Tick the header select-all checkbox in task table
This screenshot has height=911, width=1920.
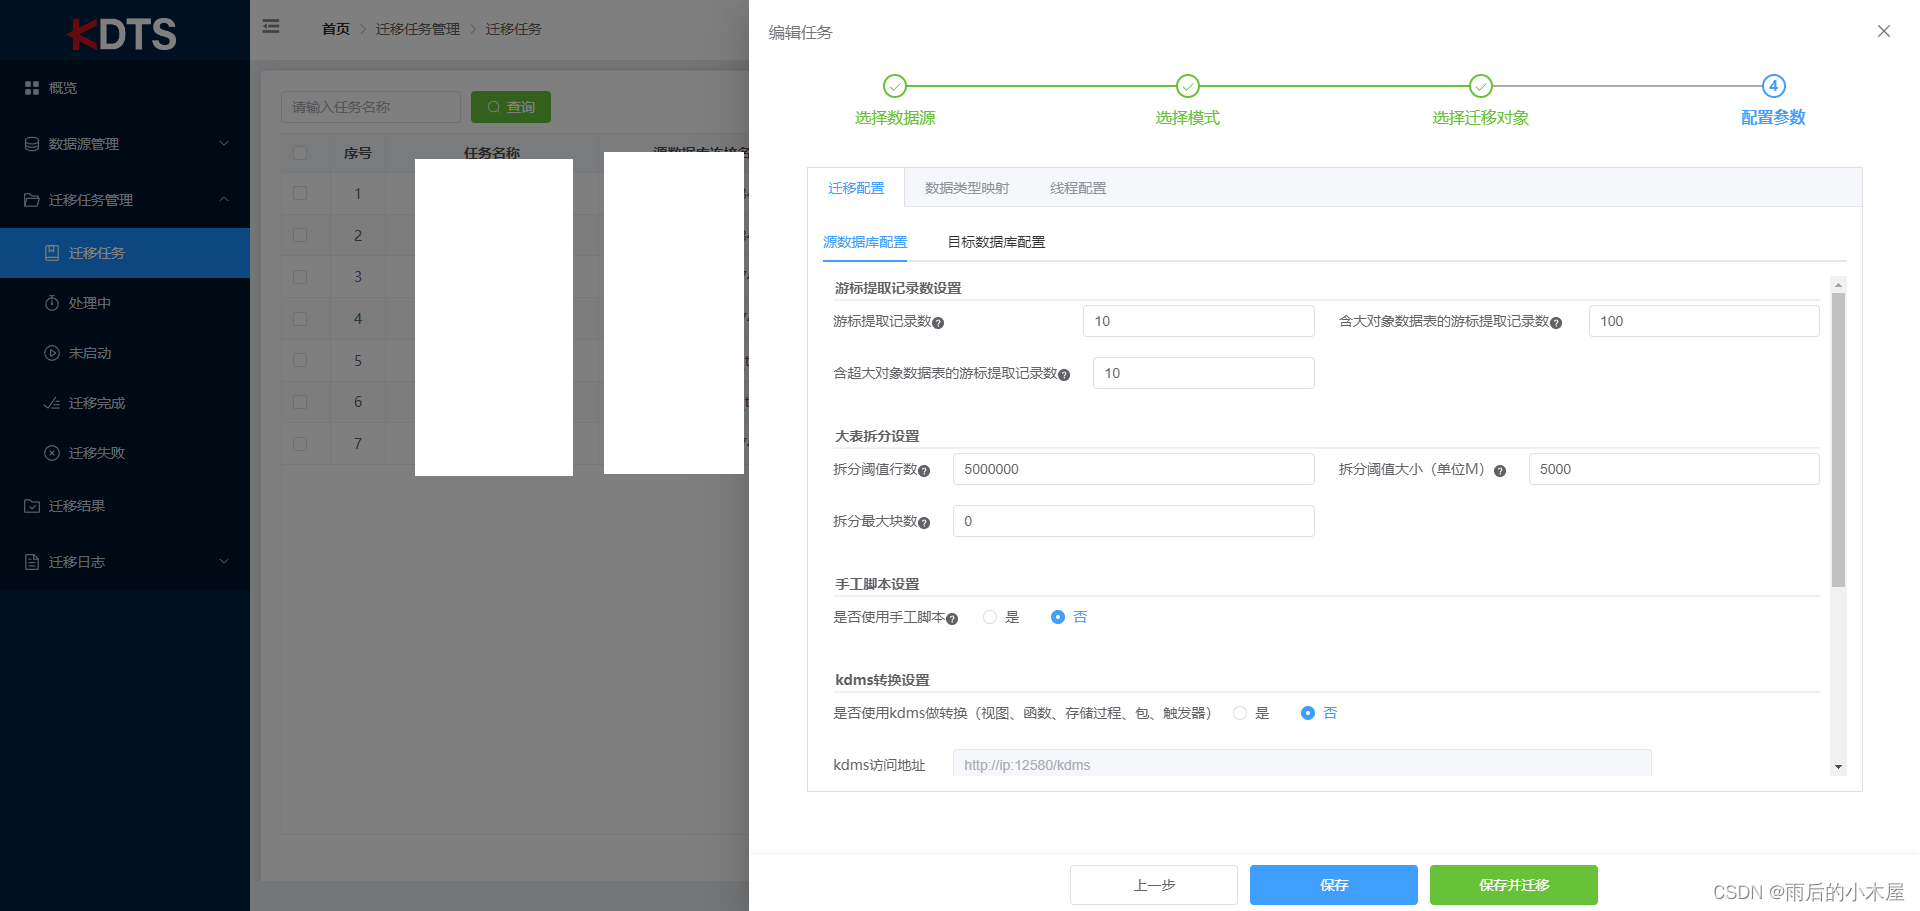(300, 153)
